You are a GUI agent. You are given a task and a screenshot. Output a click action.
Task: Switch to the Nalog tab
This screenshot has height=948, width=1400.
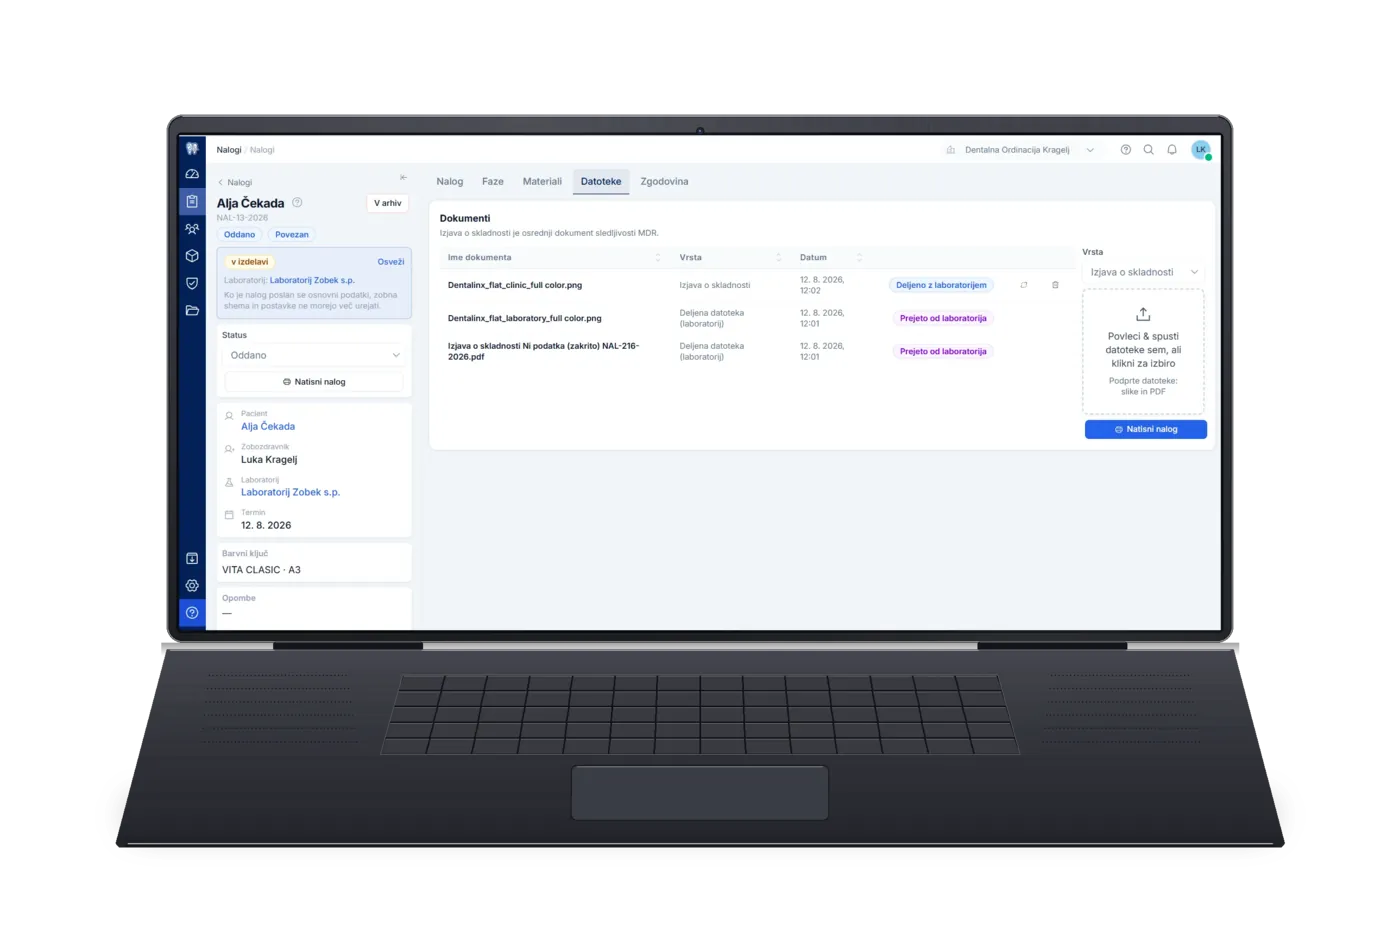tap(450, 182)
